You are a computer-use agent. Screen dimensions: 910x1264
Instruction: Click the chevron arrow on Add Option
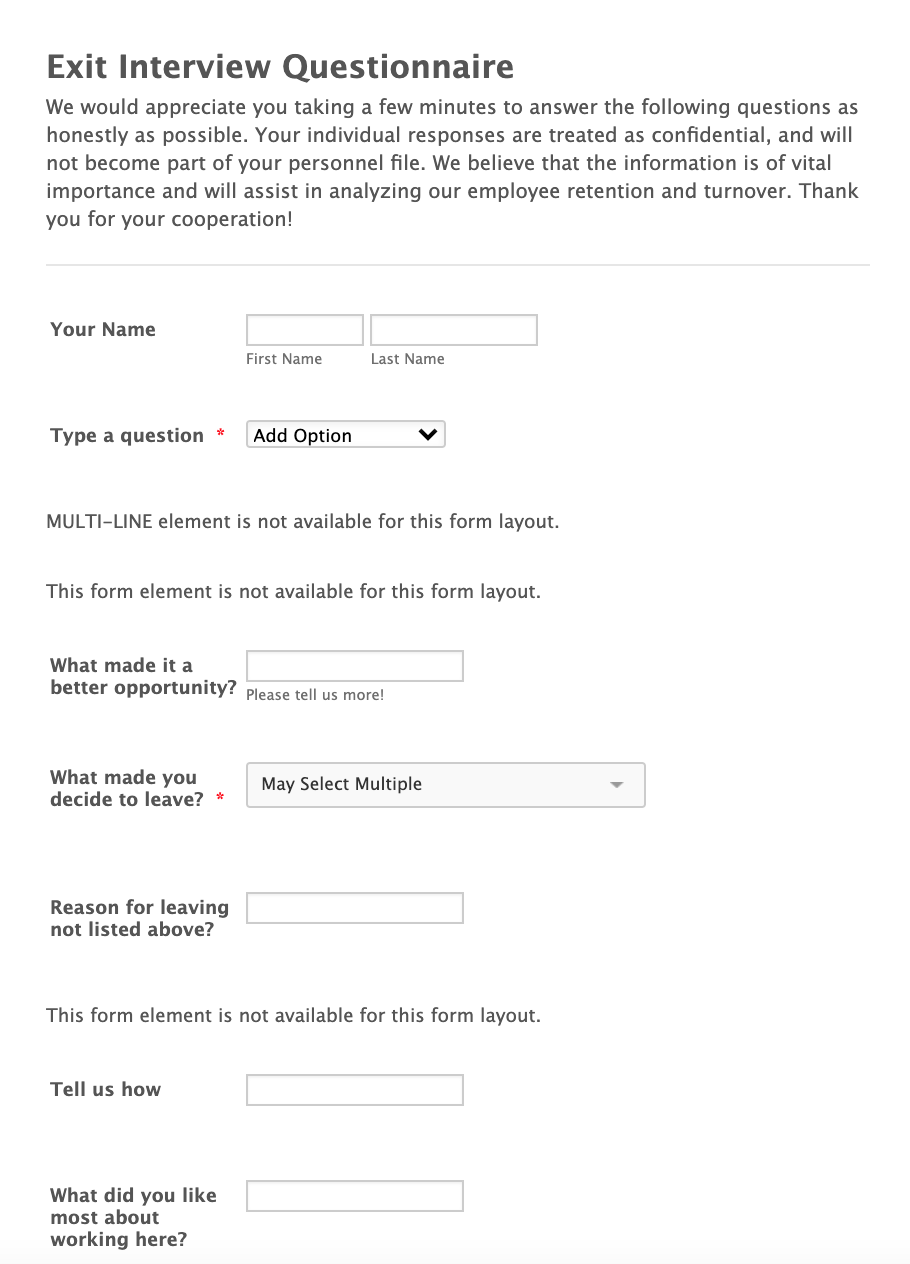pyautogui.click(x=428, y=435)
